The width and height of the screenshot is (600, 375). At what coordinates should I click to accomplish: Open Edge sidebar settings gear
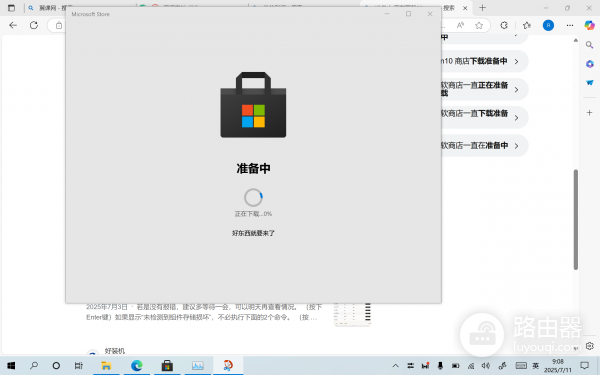coord(590,346)
